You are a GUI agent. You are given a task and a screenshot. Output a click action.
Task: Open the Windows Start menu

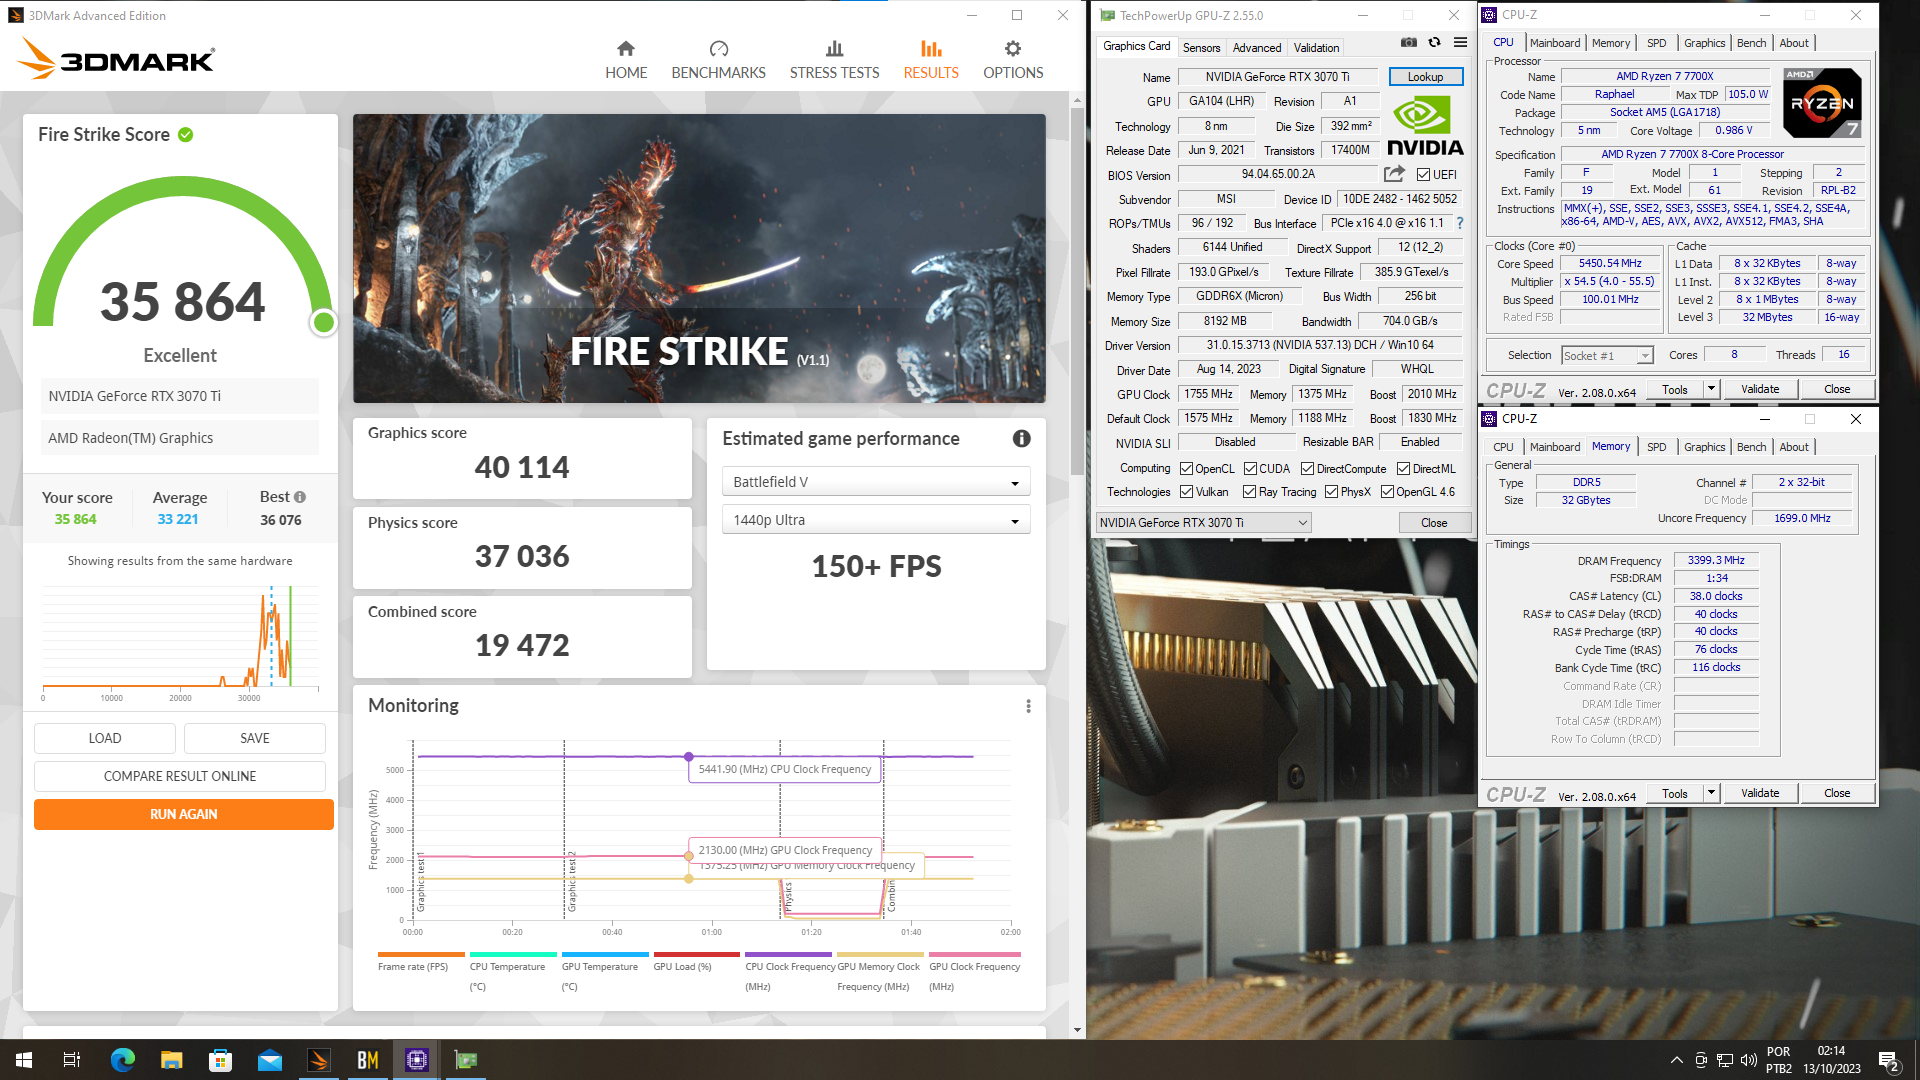pos(24,1060)
